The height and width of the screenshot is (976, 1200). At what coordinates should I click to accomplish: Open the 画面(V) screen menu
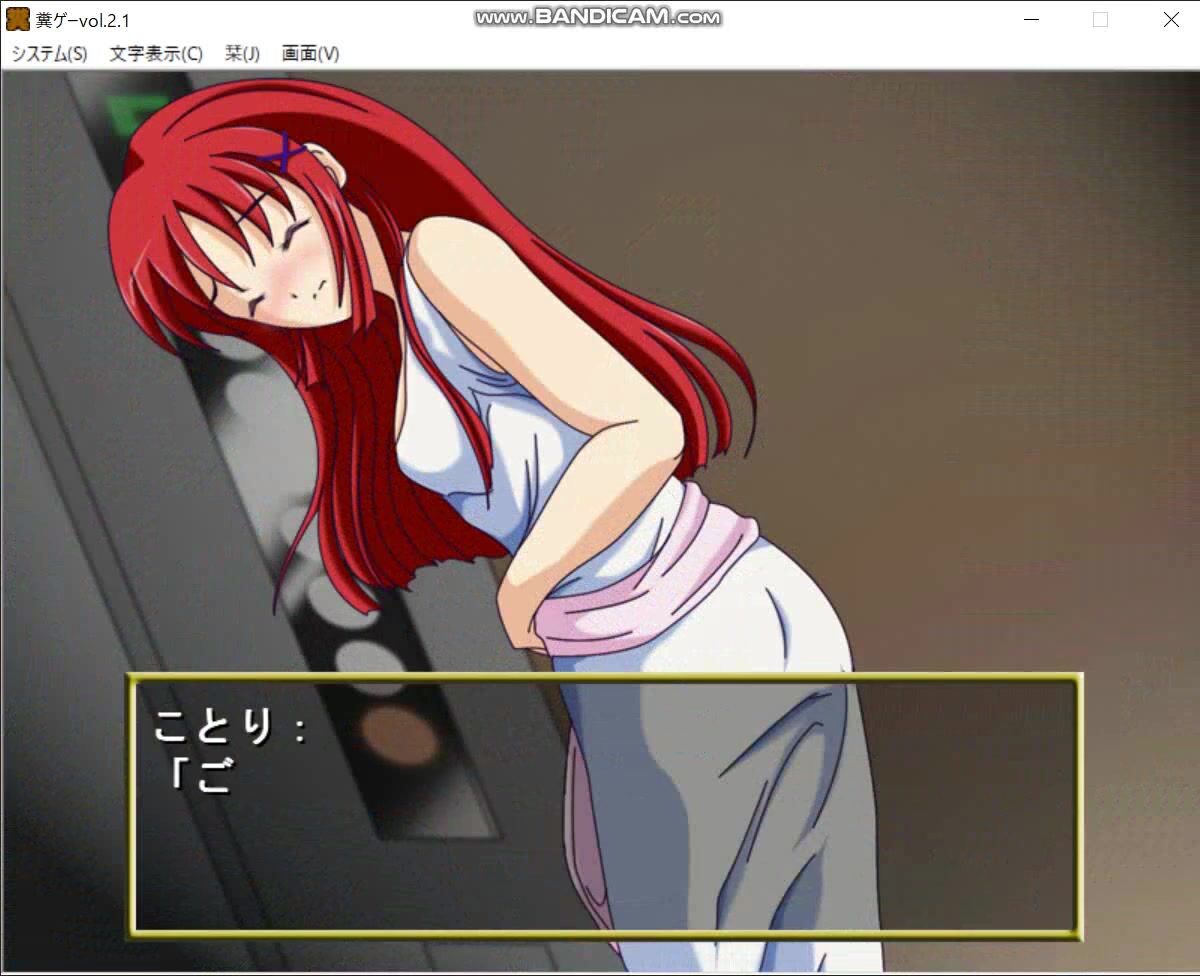310,54
